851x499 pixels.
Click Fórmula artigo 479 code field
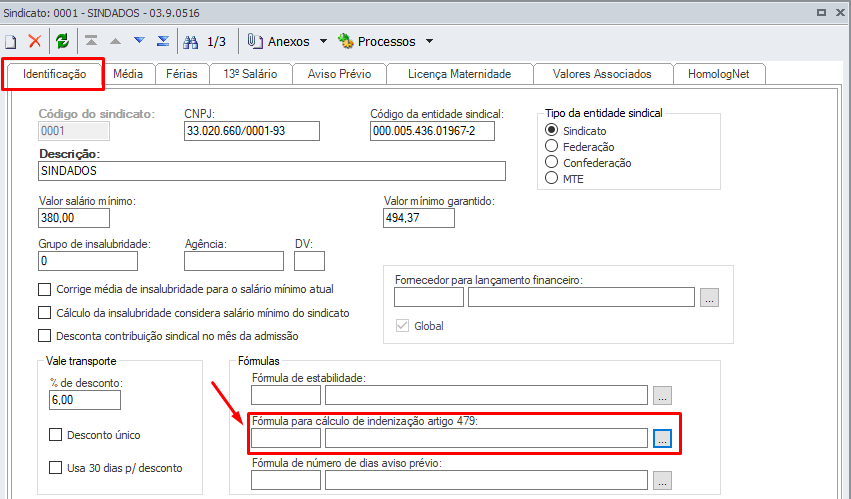click(286, 438)
